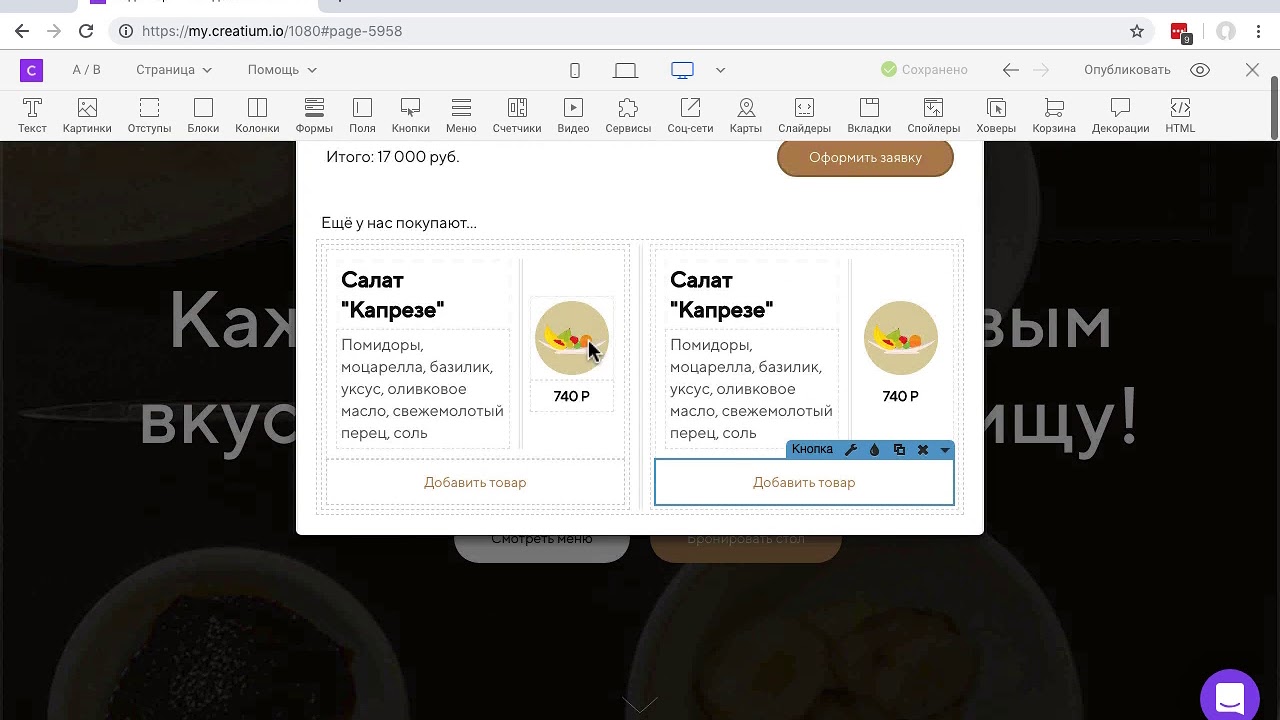This screenshot has width=1280, height=720.
Task: Click Оформить заявку button
Action: (x=865, y=158)
